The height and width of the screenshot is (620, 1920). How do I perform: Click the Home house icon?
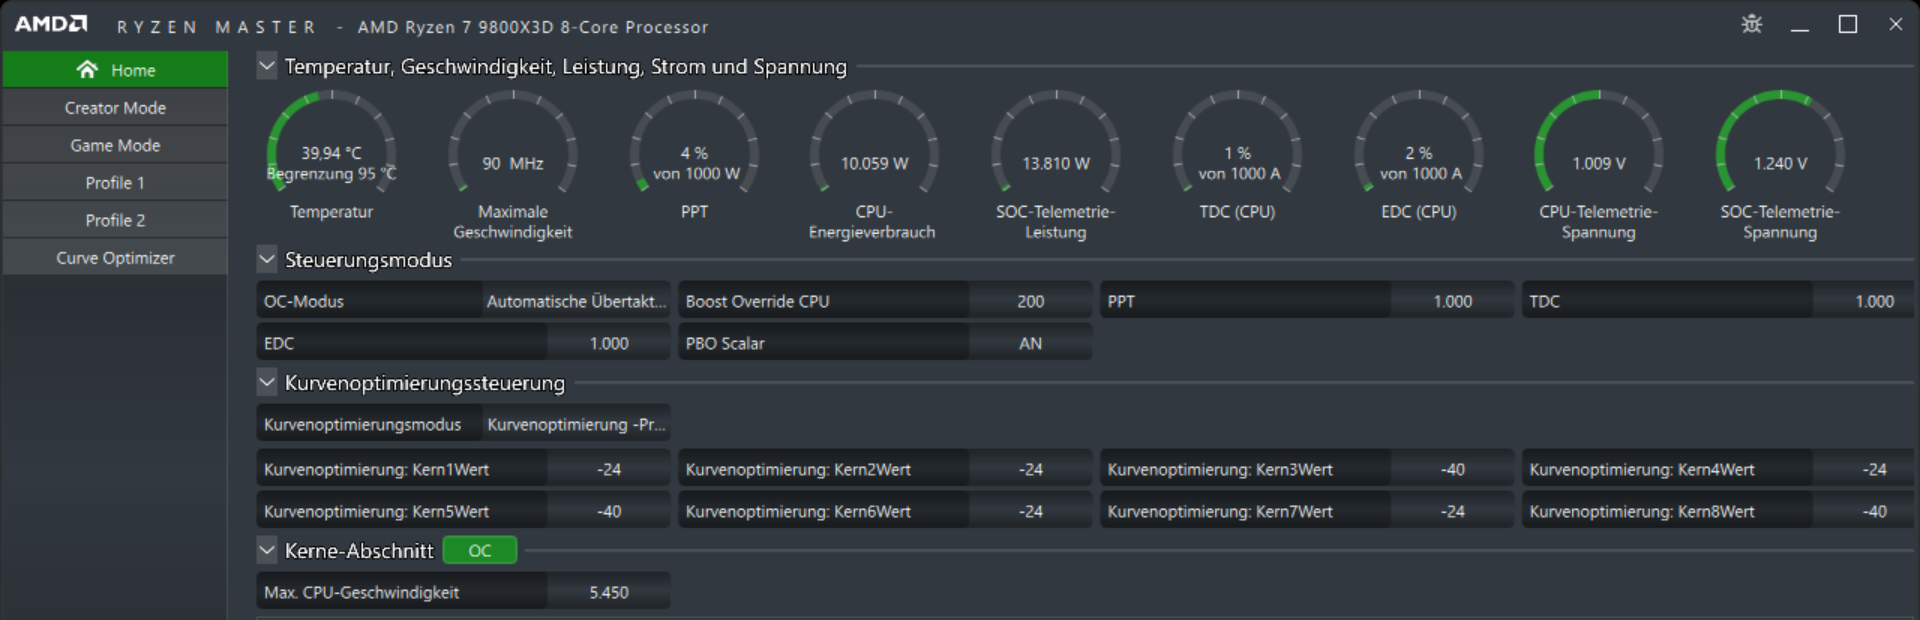(87, 69)
